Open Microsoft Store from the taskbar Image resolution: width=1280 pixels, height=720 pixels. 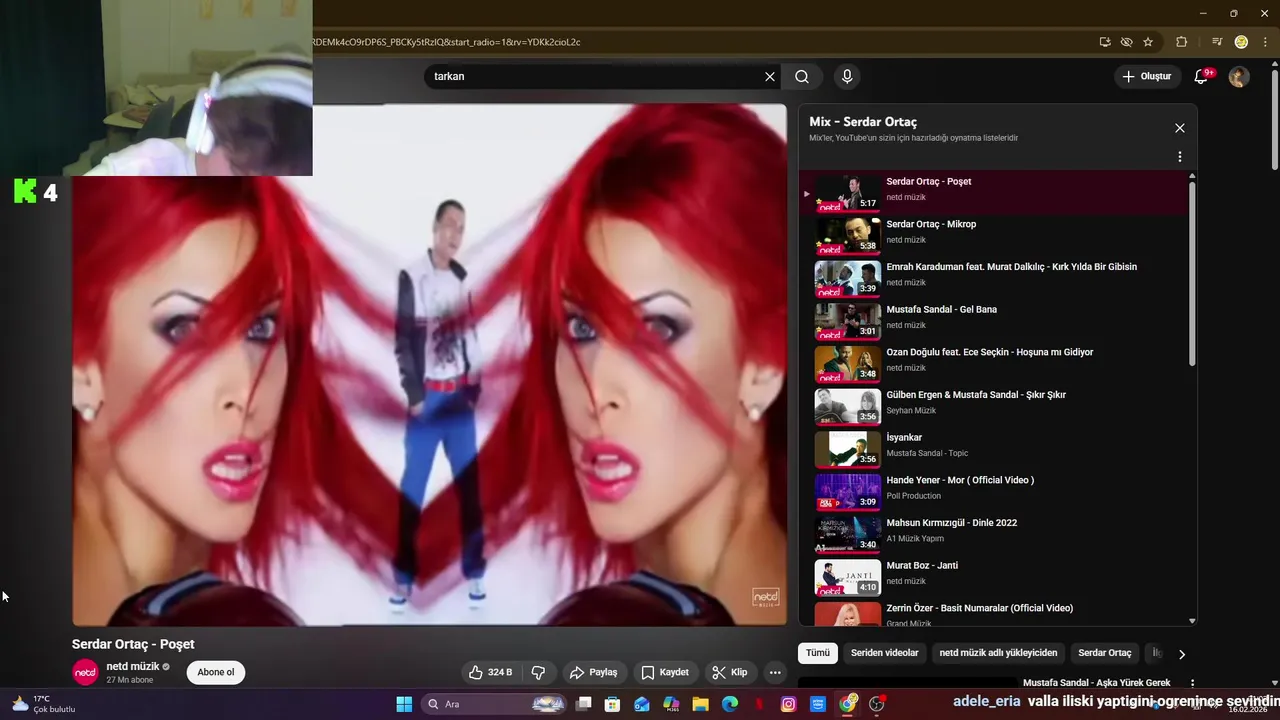(613, 704)
